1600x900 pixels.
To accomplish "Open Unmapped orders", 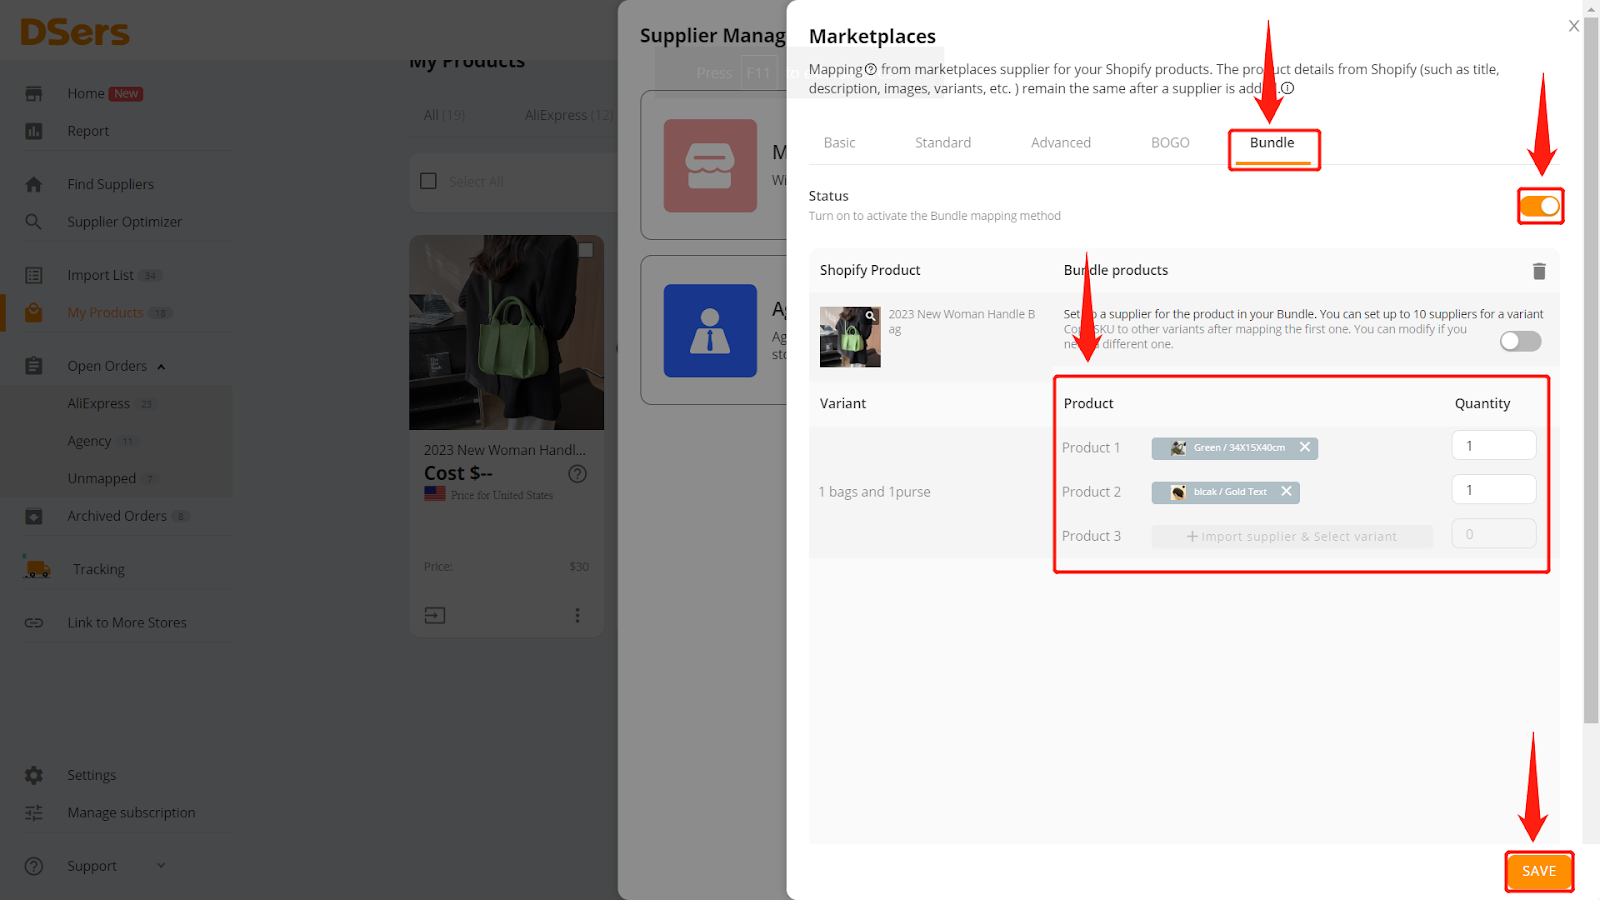I will 101,479.
